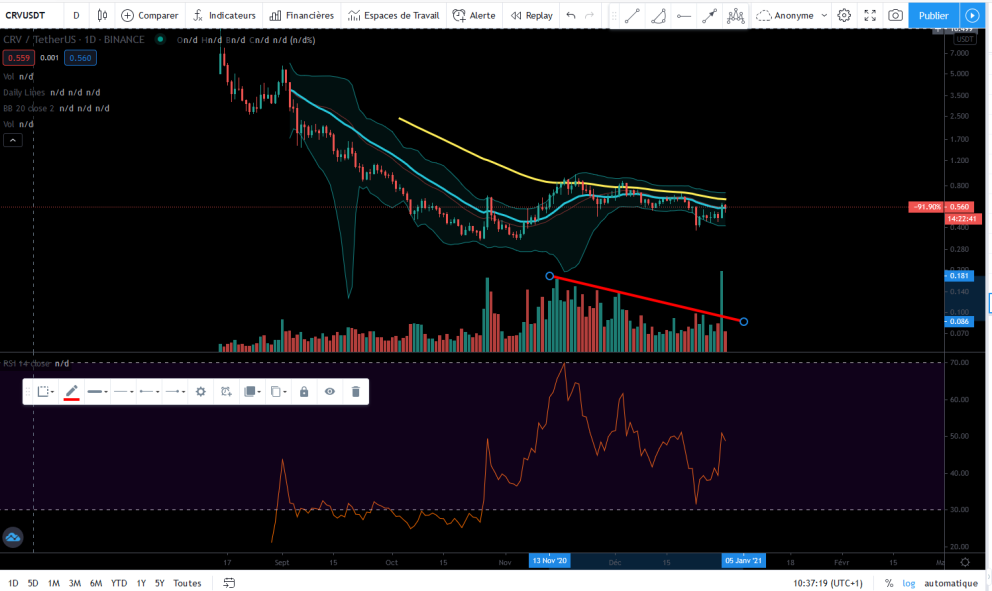Change line color with red pencil swatch
This screenshot has width=992, height=591.
(x=71, y=392)
